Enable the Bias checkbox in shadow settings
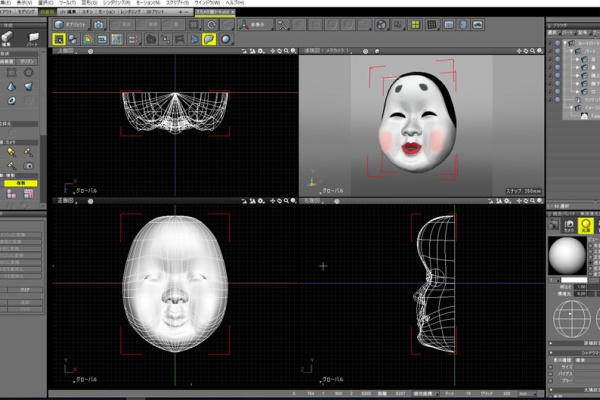The width and height of the screenshot is (600, 400). point(550,374)
